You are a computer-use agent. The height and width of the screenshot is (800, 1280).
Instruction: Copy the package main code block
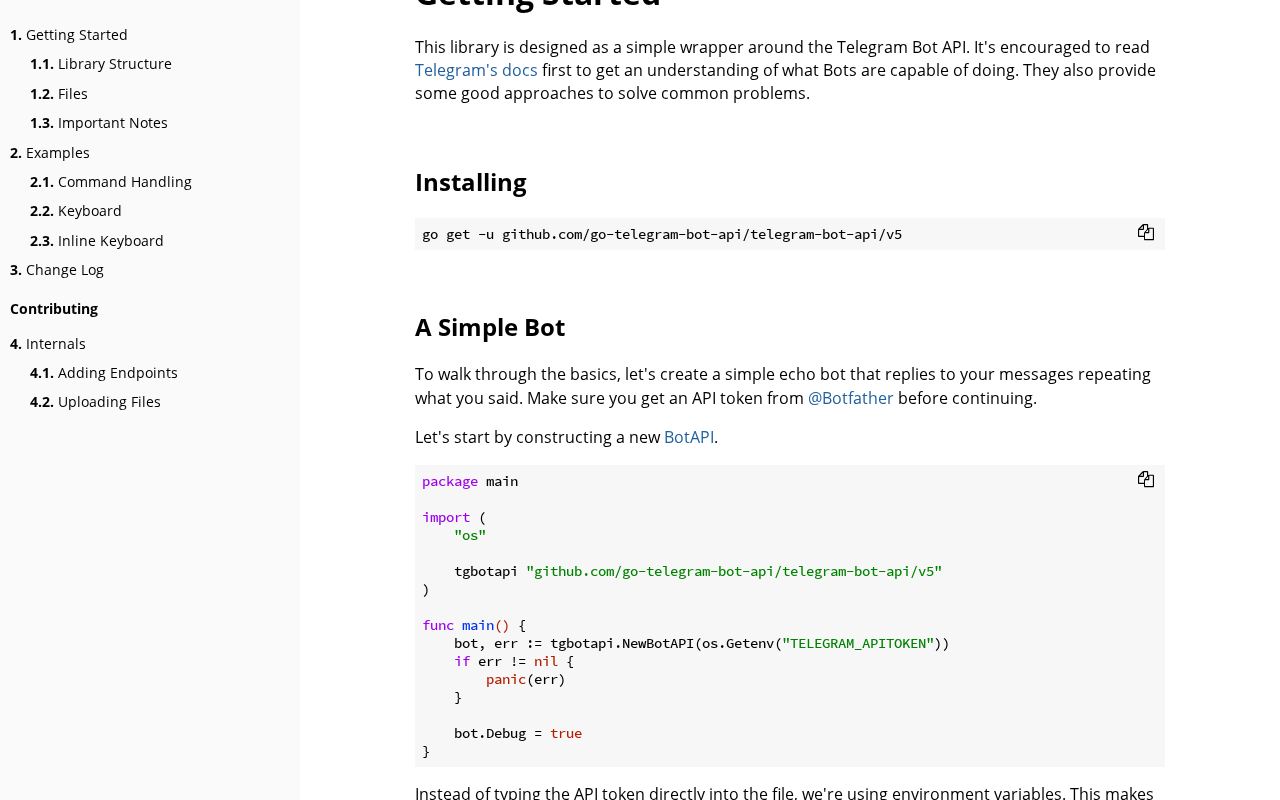pyautogui.click(x=1146, y=480)
